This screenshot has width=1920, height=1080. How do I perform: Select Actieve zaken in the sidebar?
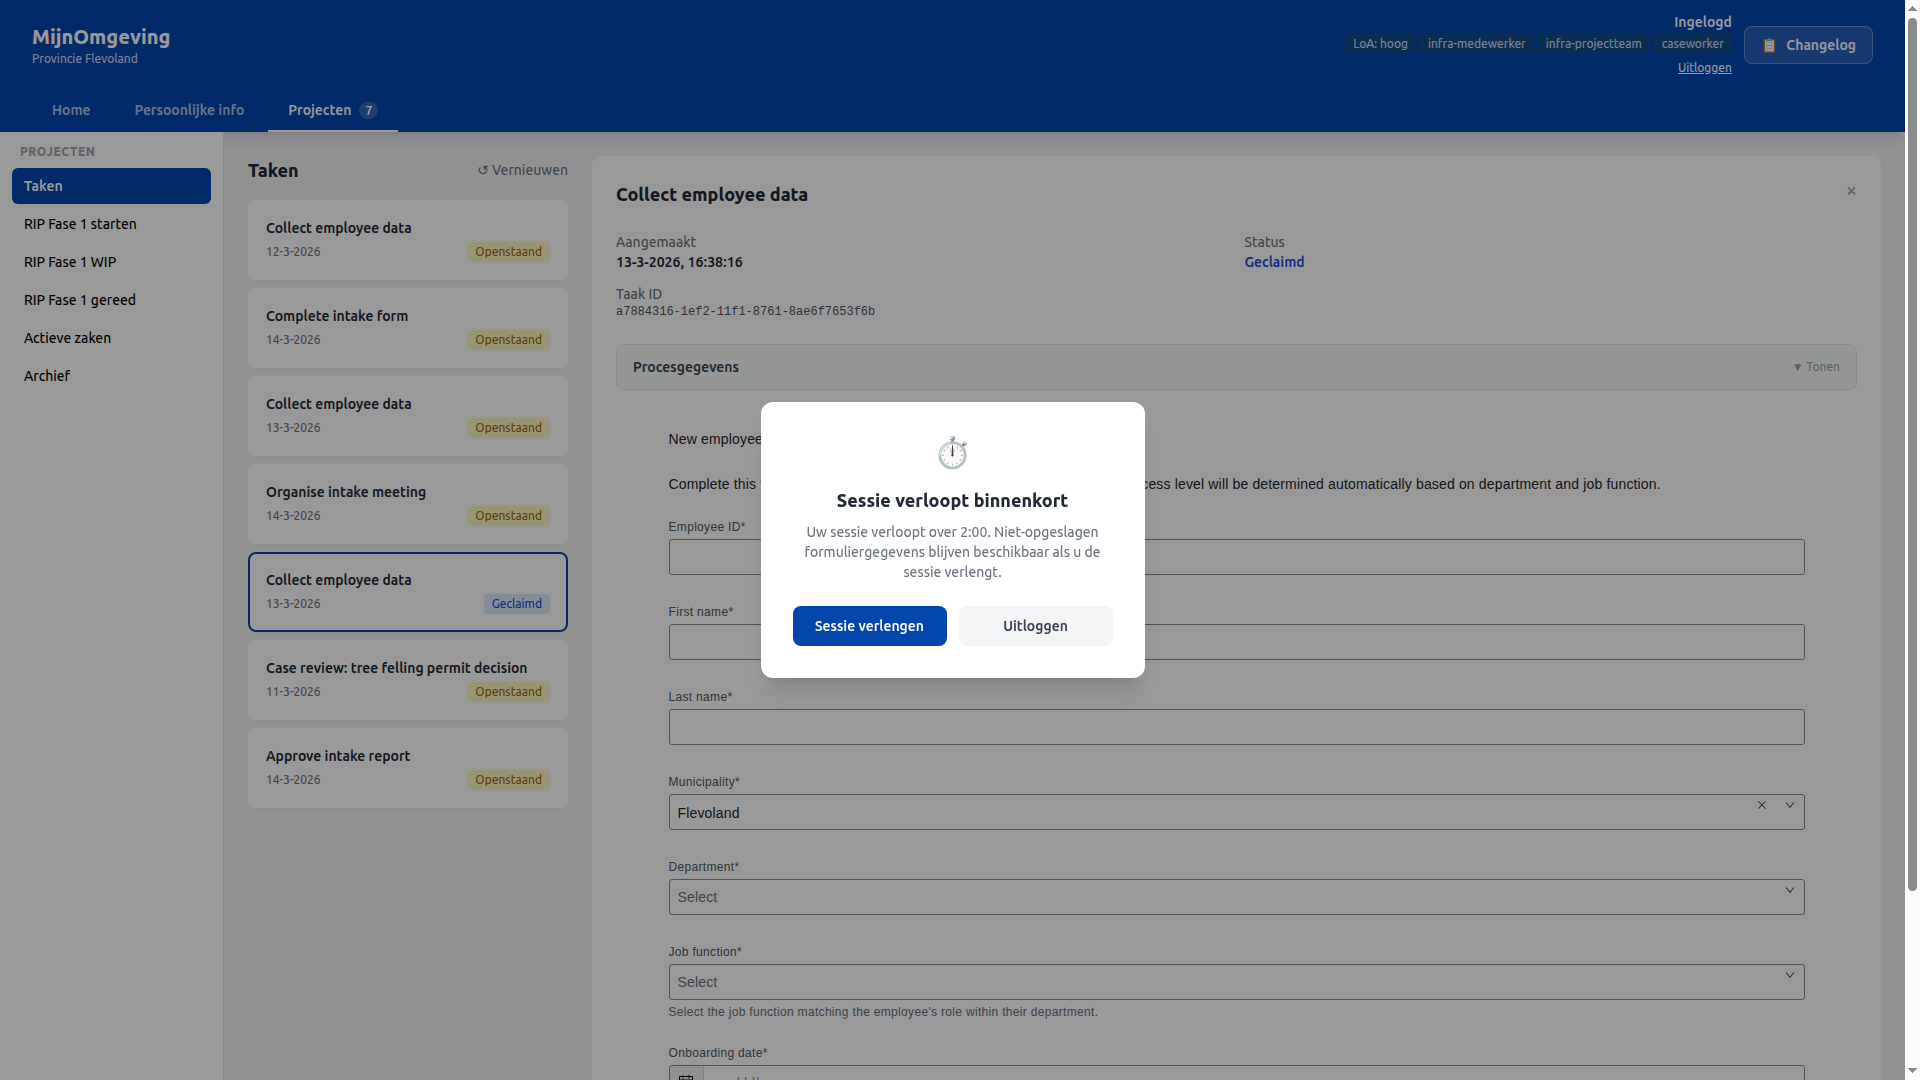pos(67,338)
